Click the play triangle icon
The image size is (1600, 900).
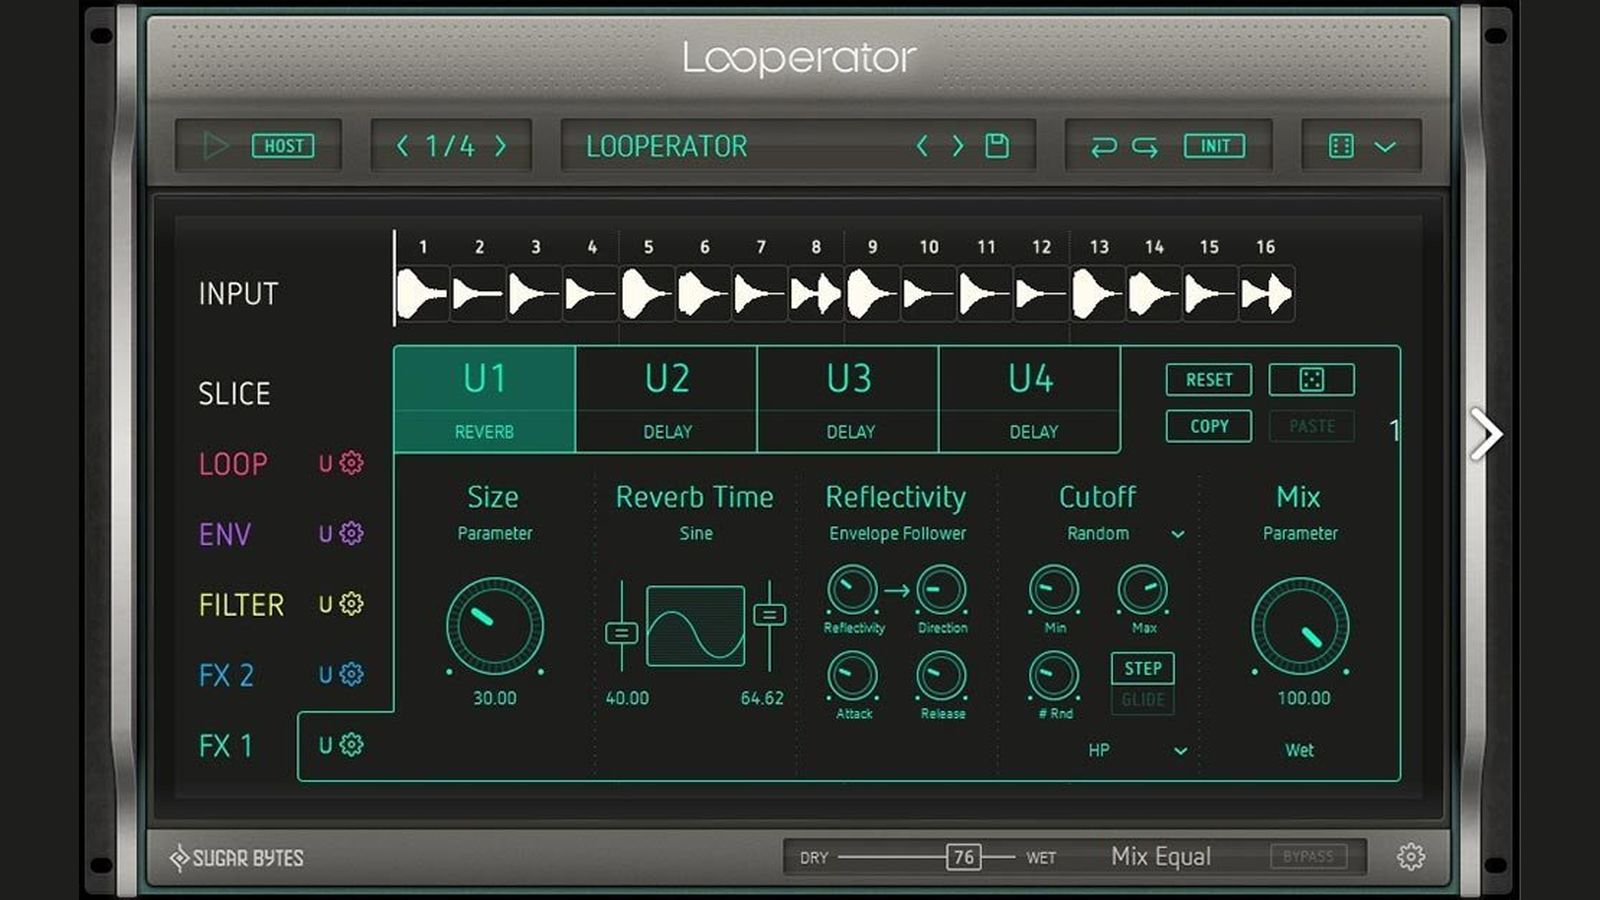[214, 146]
